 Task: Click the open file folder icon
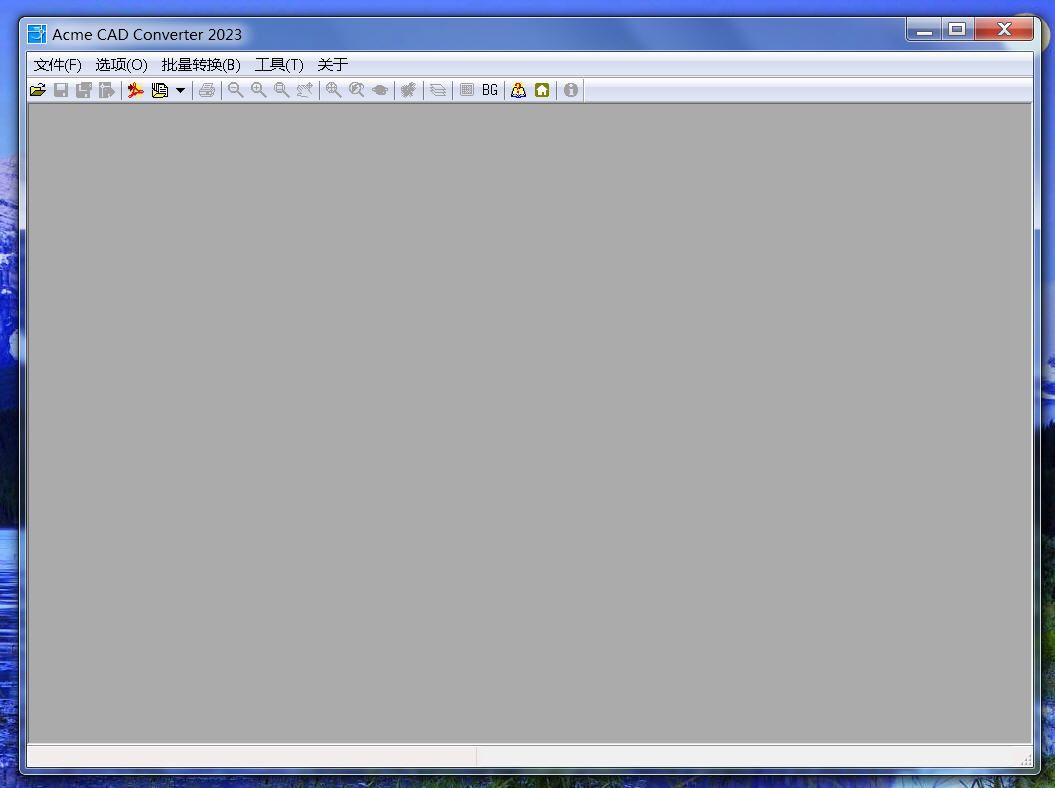[x=38, y=90]
